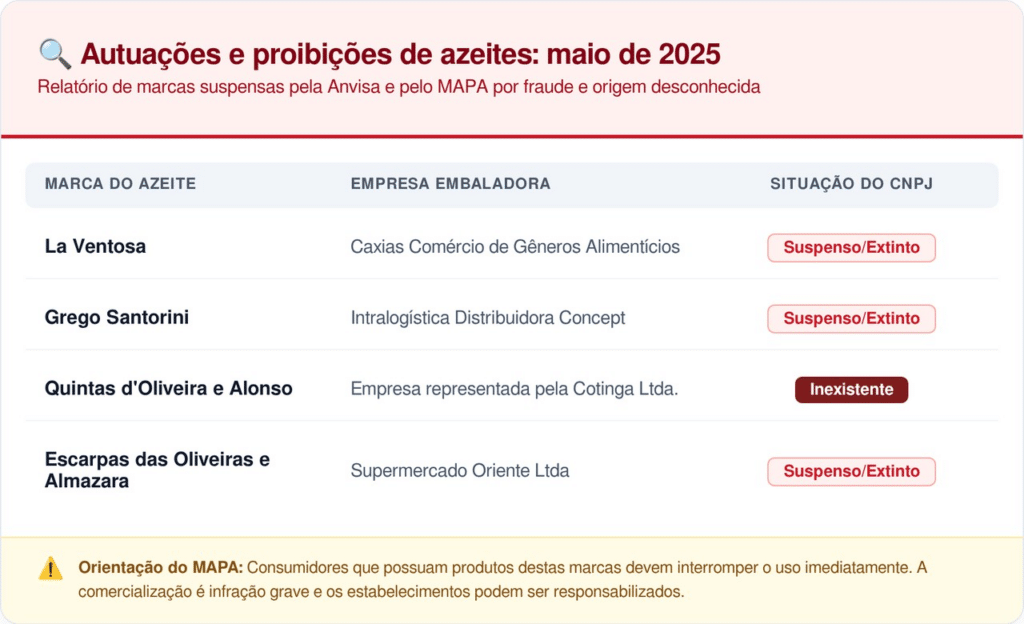Select the Grego Santorini brand name
1024x624 pixels.
pos(117,317)
